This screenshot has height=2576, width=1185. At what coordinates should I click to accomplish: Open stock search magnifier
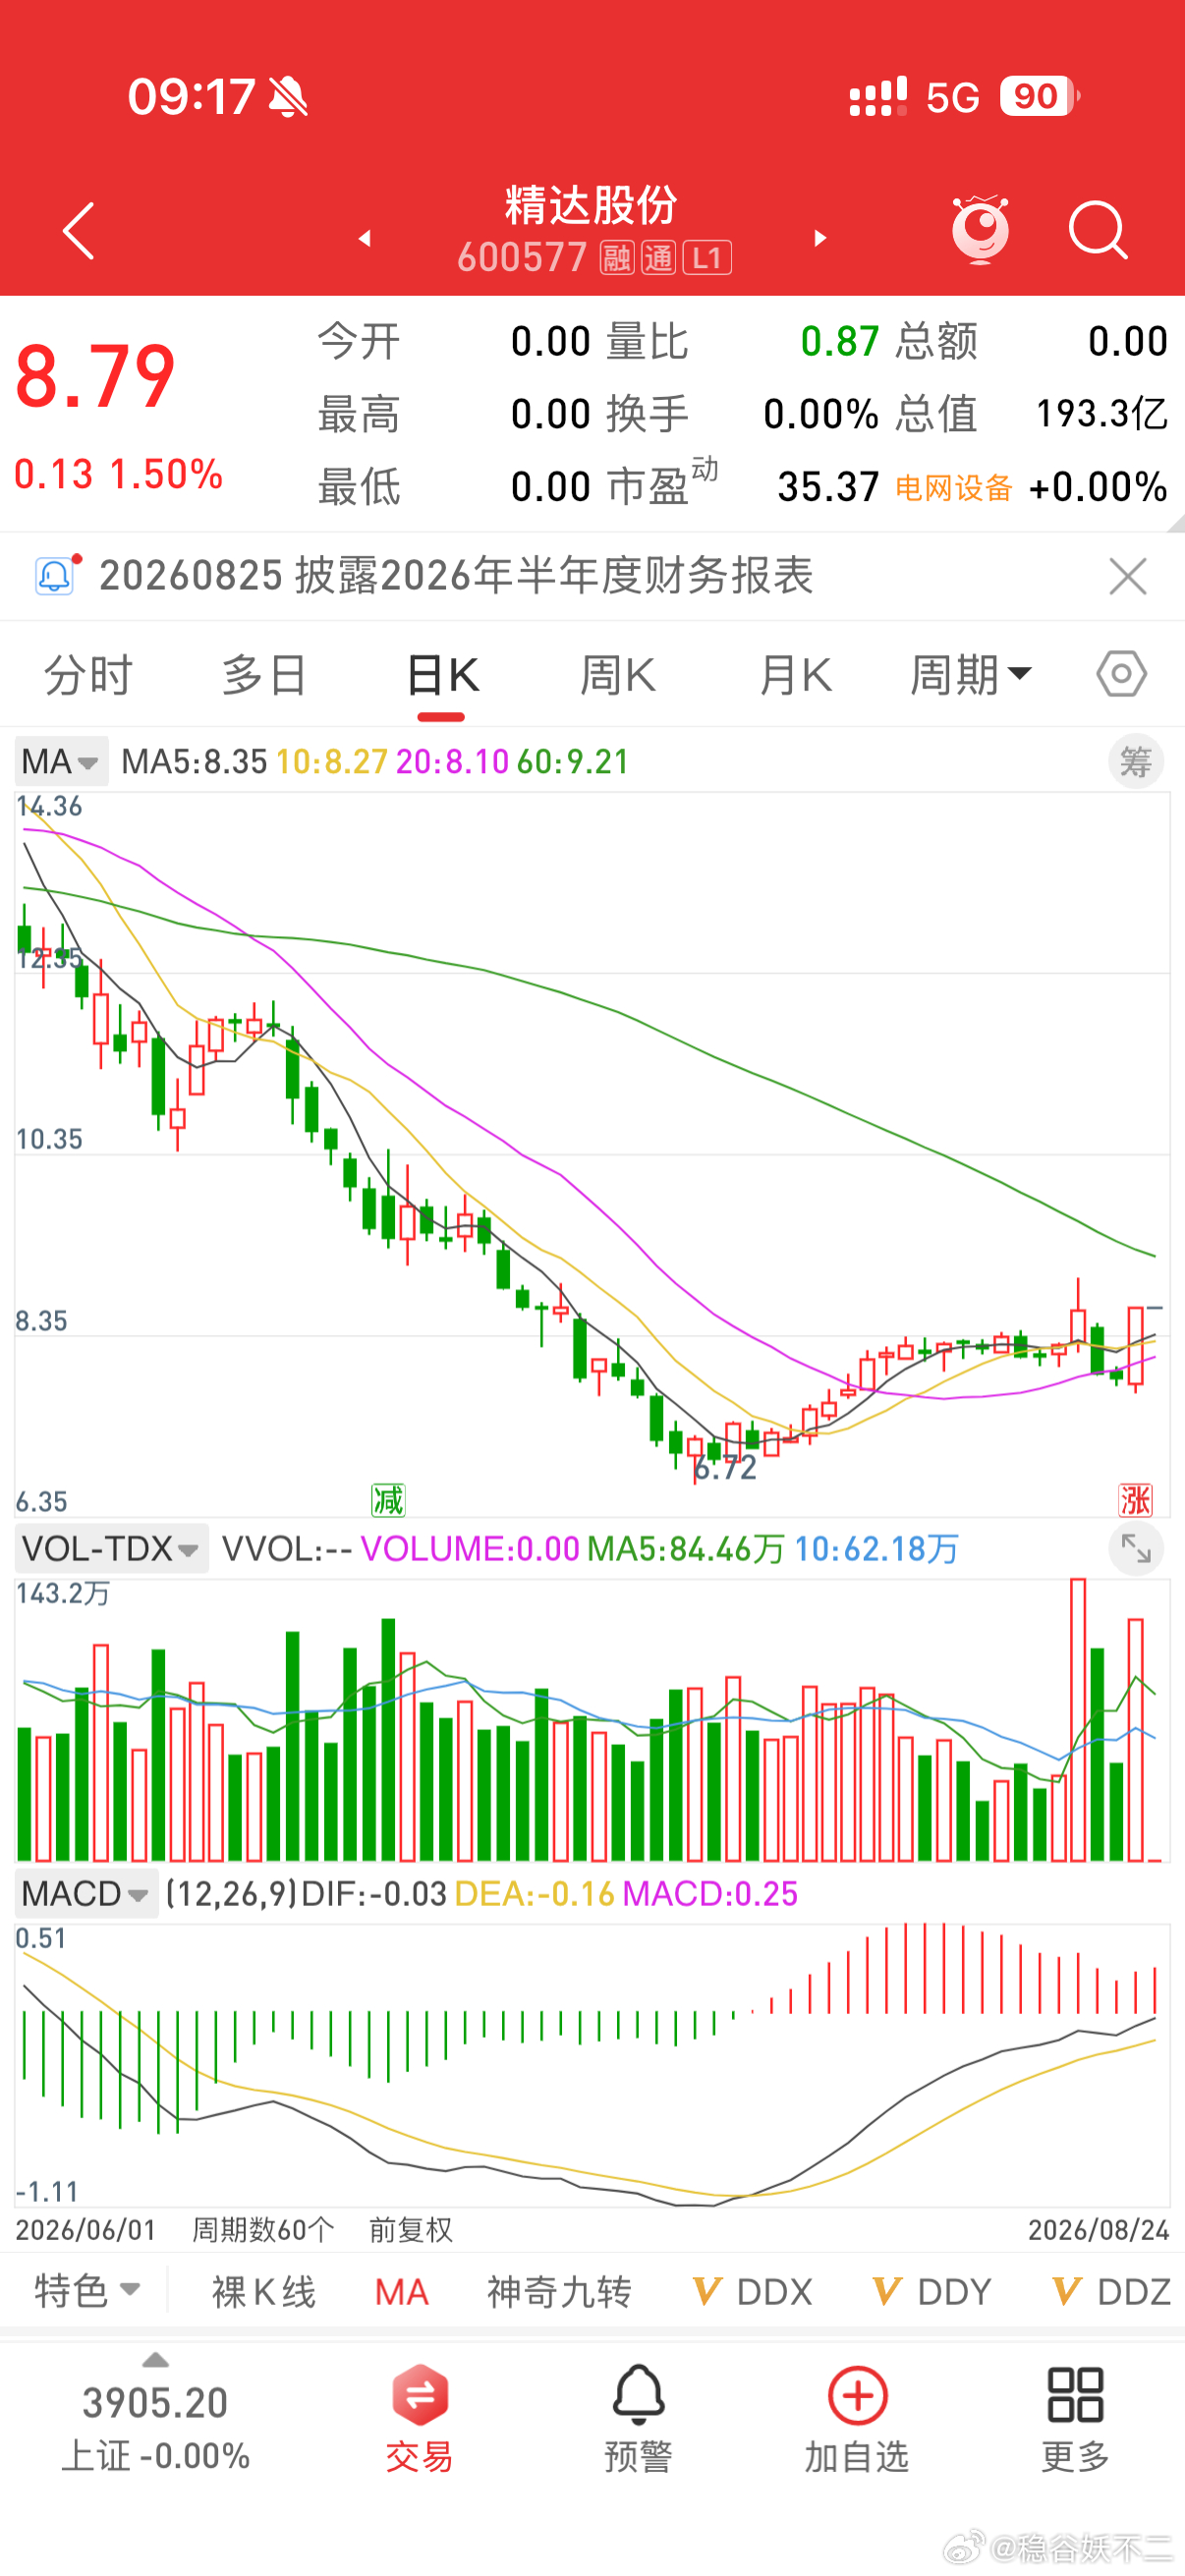[1098, 230]
